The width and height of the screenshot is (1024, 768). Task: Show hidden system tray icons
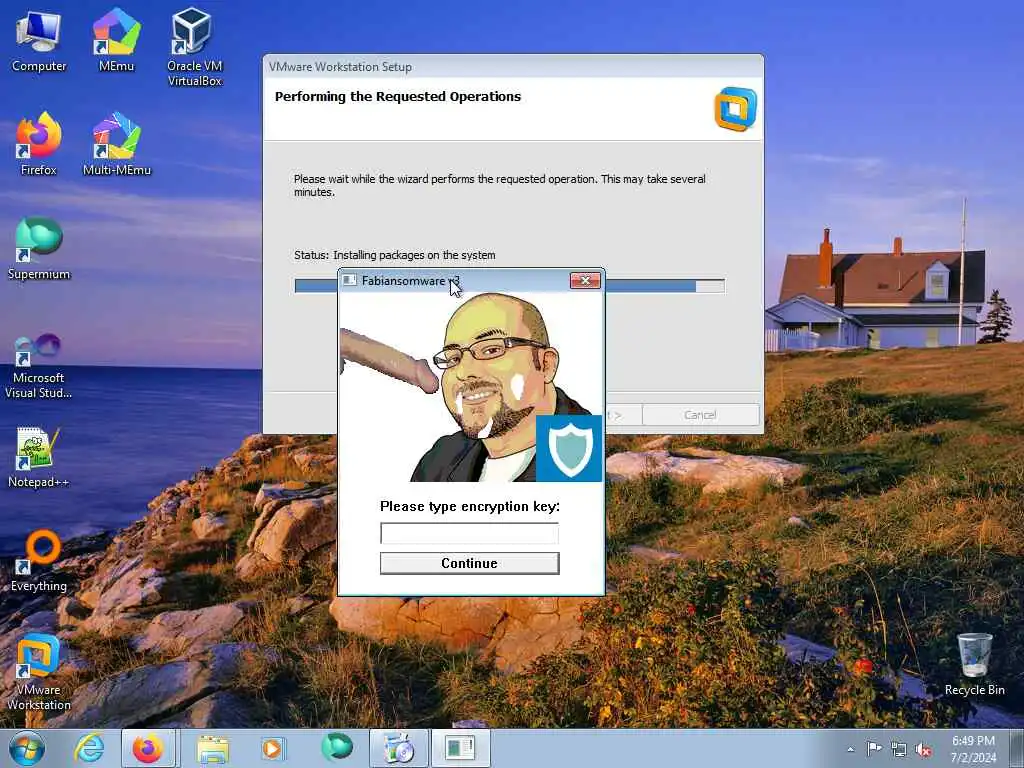pos(850,749)
